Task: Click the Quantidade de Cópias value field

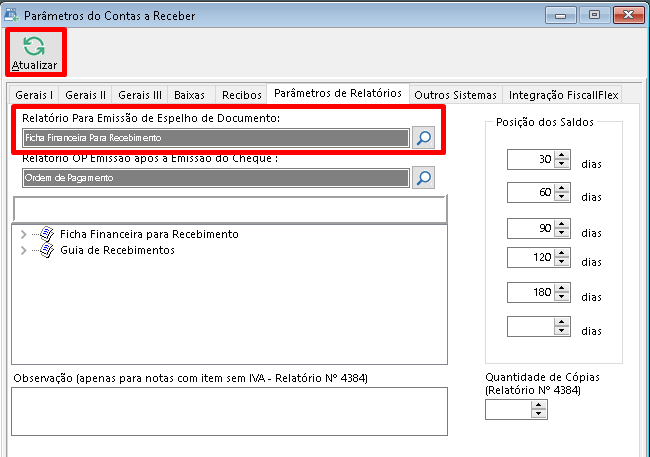Action: [x=508, y=410]
